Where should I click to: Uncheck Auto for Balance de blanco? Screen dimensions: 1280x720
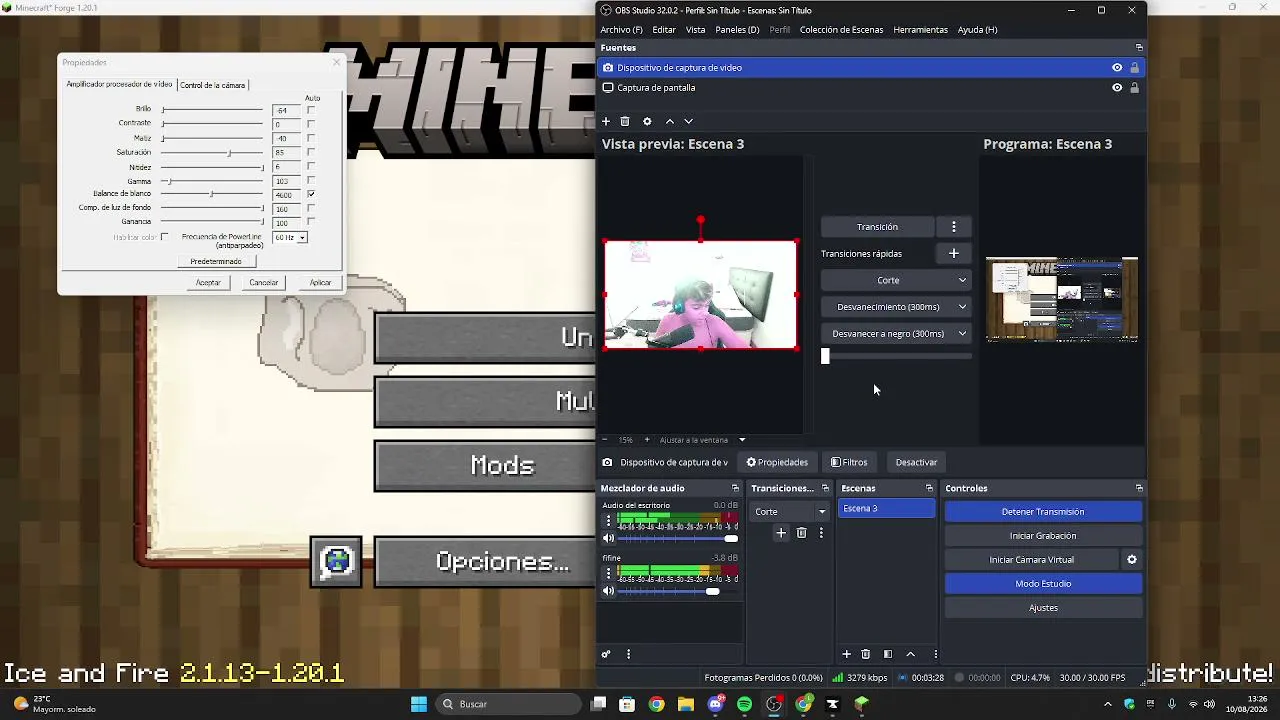pos(311,194)
